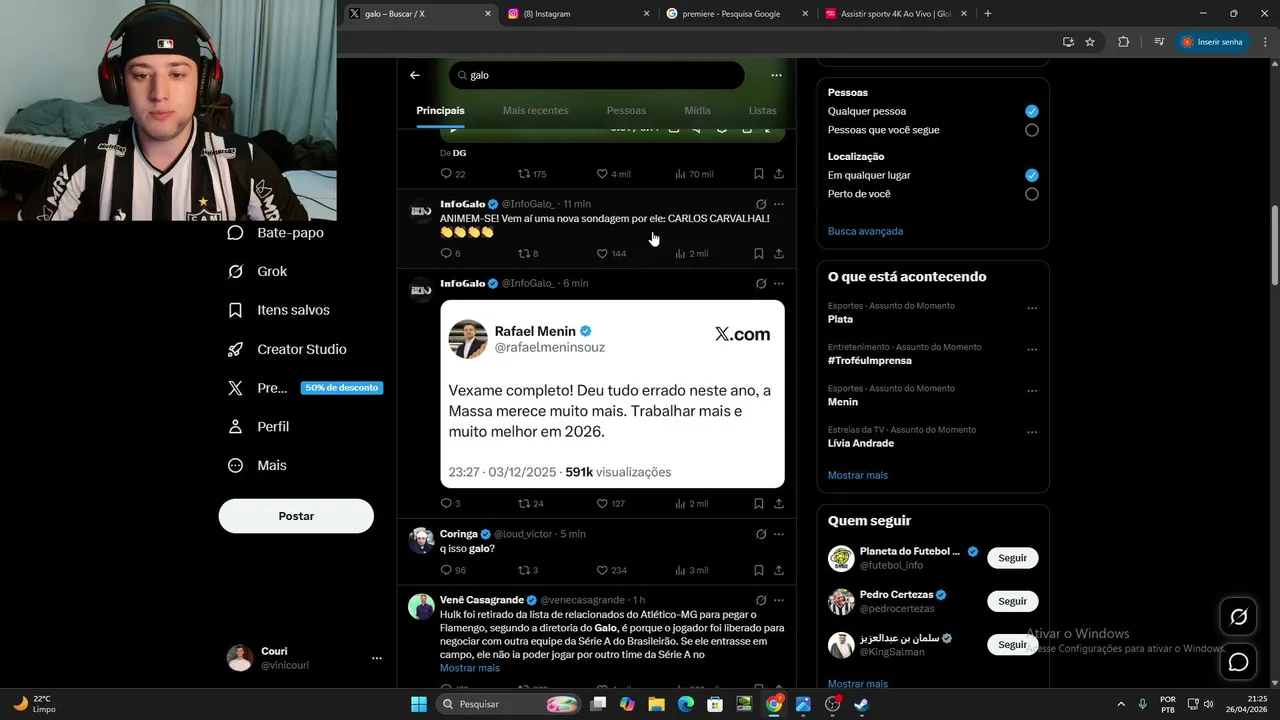Reply to the InfoGalo CARLOS CARVALHAL post
The height and width of the screenshot is (720, 1280).
coord(446,254)
